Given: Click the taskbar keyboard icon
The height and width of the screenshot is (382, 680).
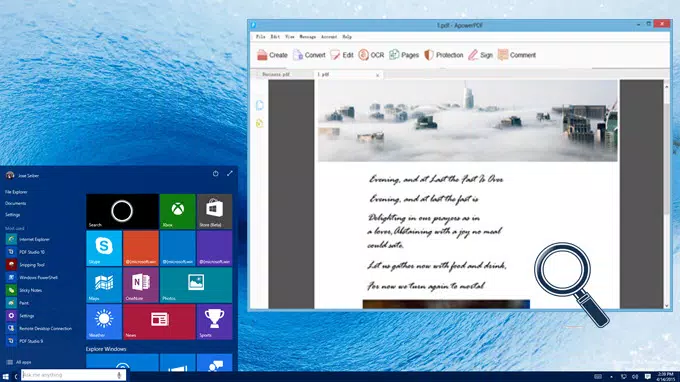Looking at the screenshot, I should [x=598, y=377].
